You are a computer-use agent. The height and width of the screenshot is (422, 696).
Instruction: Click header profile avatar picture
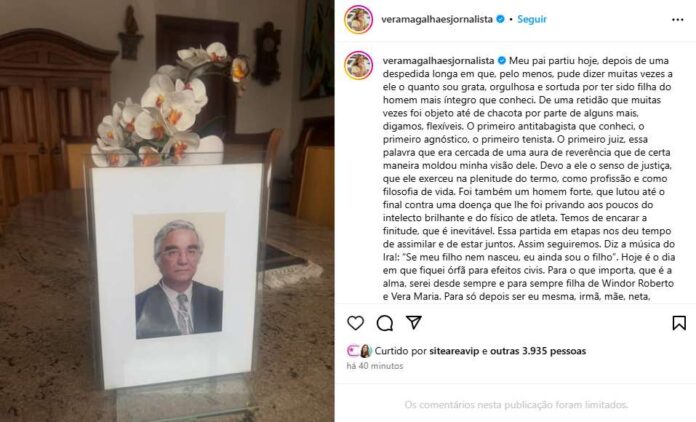[359, 20]
